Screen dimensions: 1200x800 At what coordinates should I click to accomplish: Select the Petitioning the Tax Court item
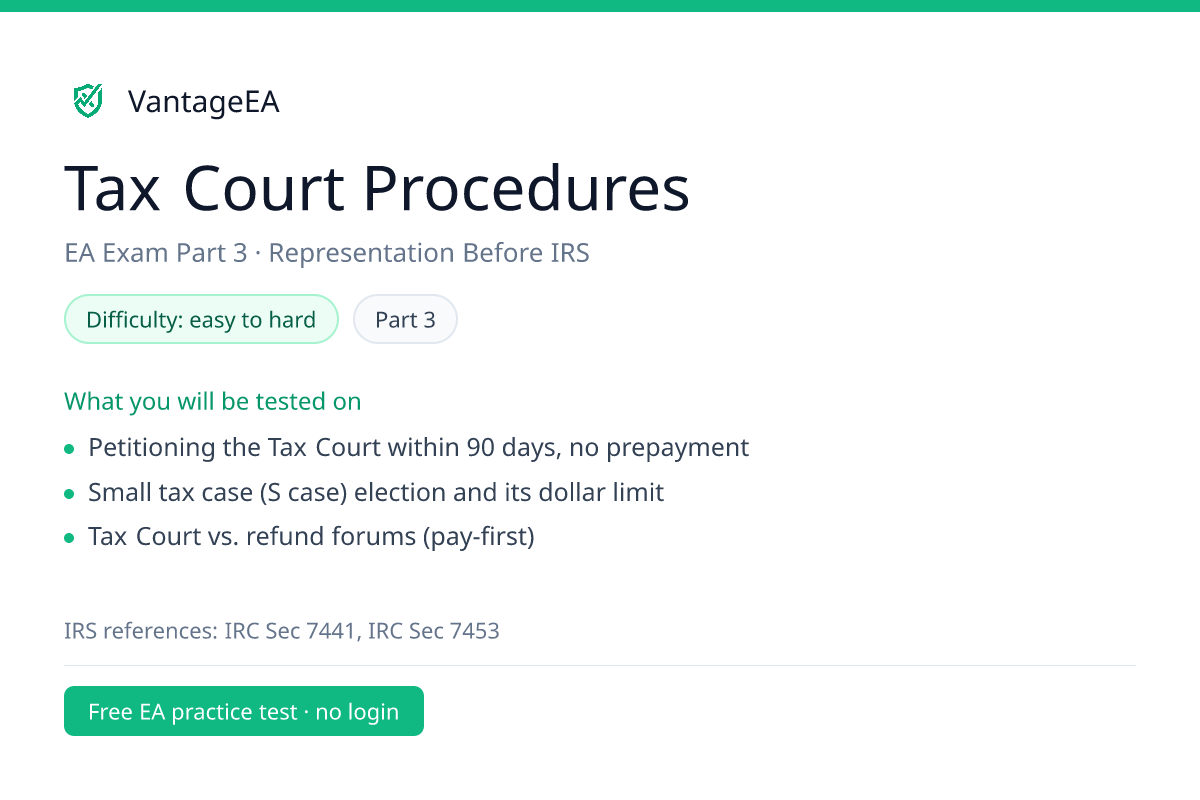coord(418,447)
